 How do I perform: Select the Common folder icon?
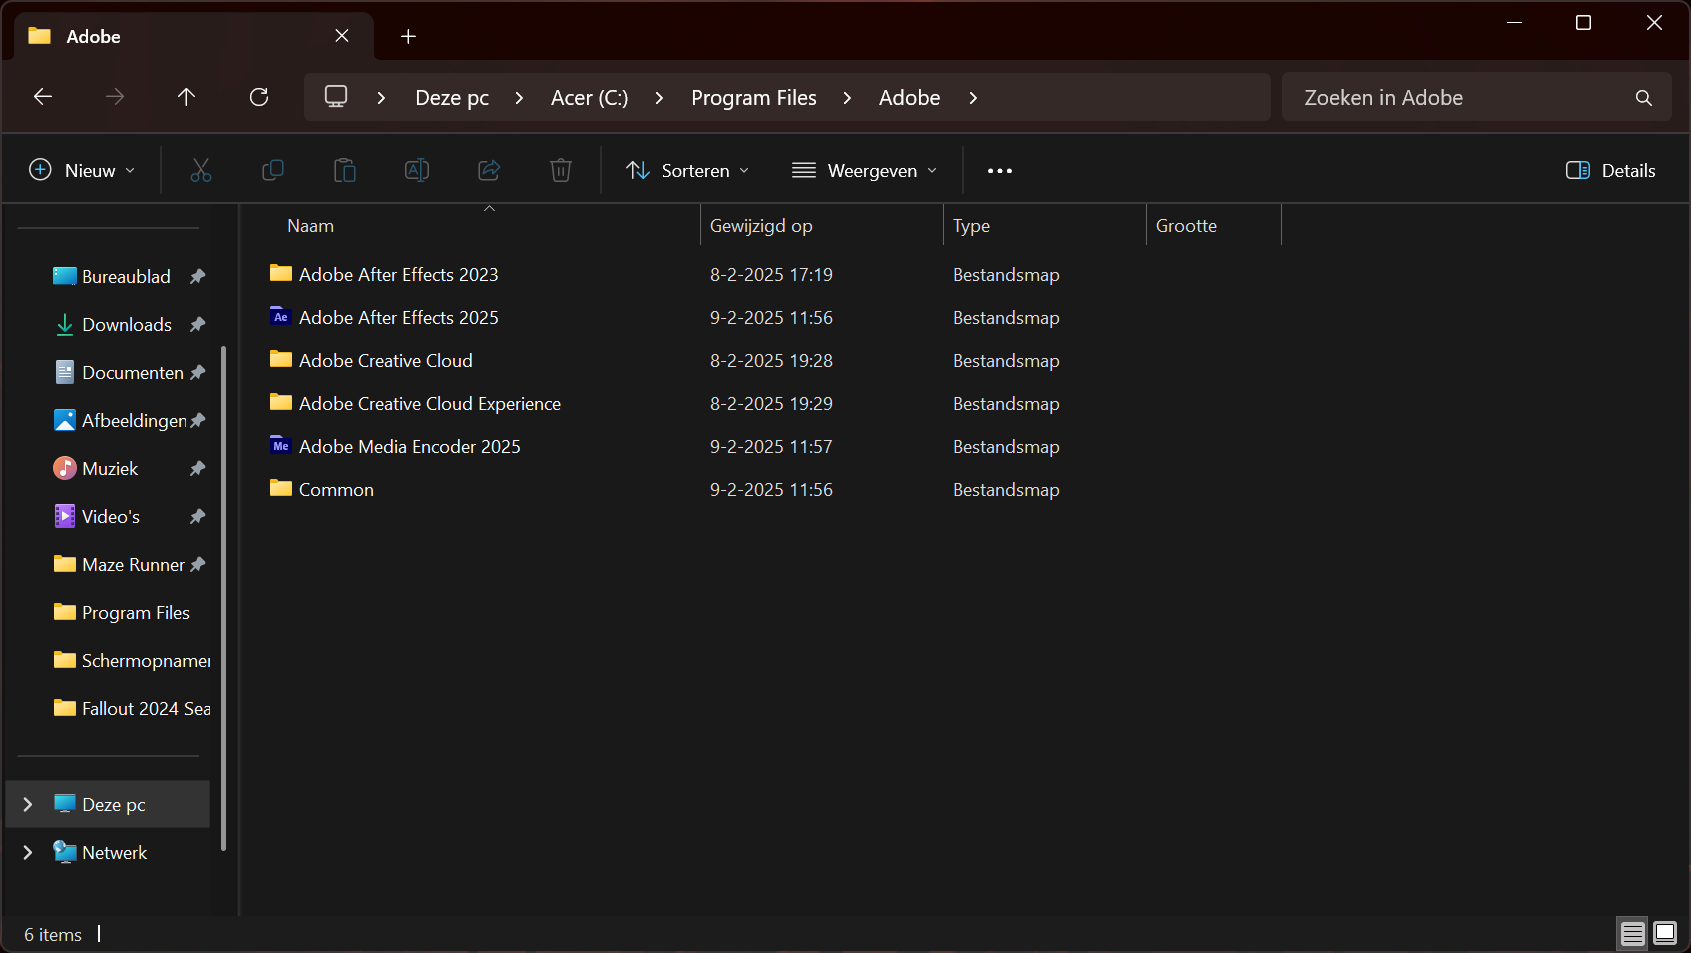click(281, 489)
